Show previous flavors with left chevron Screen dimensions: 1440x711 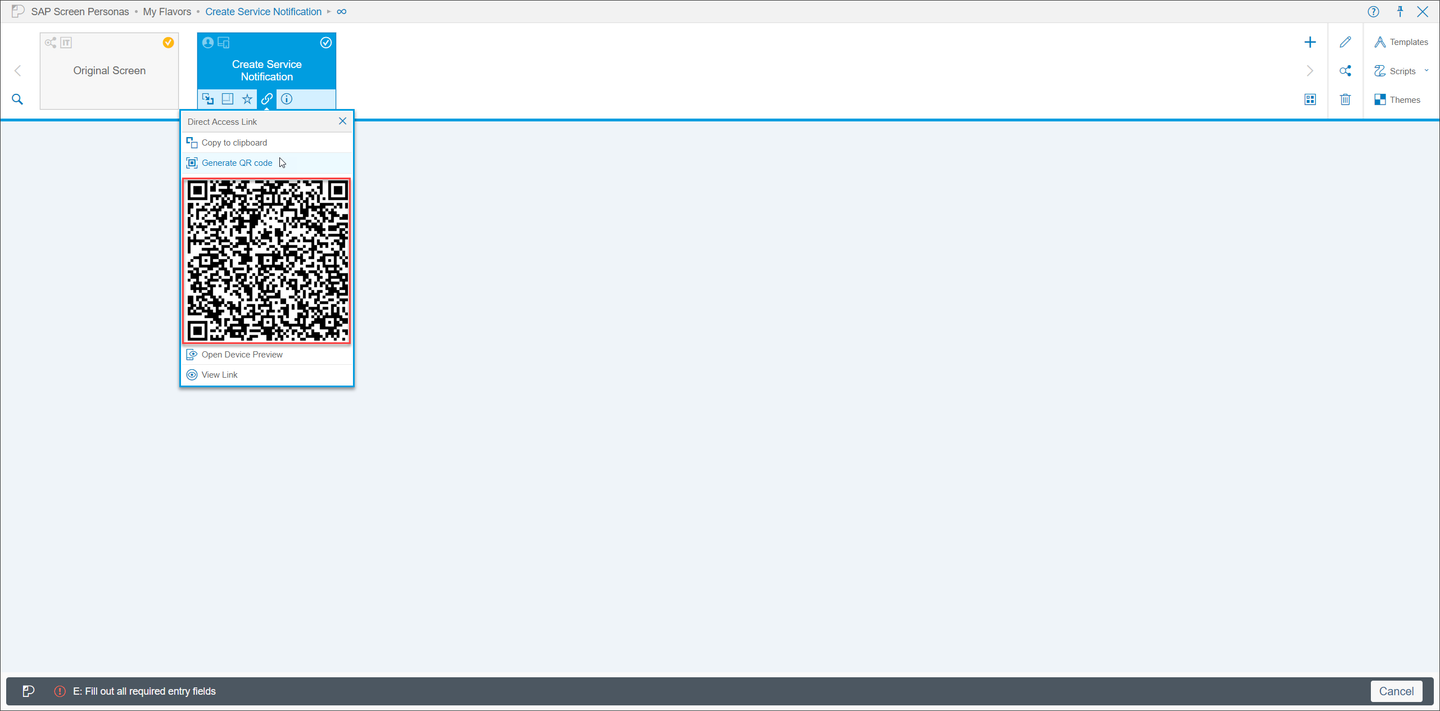pyautogui.click(x=17, y=71)
